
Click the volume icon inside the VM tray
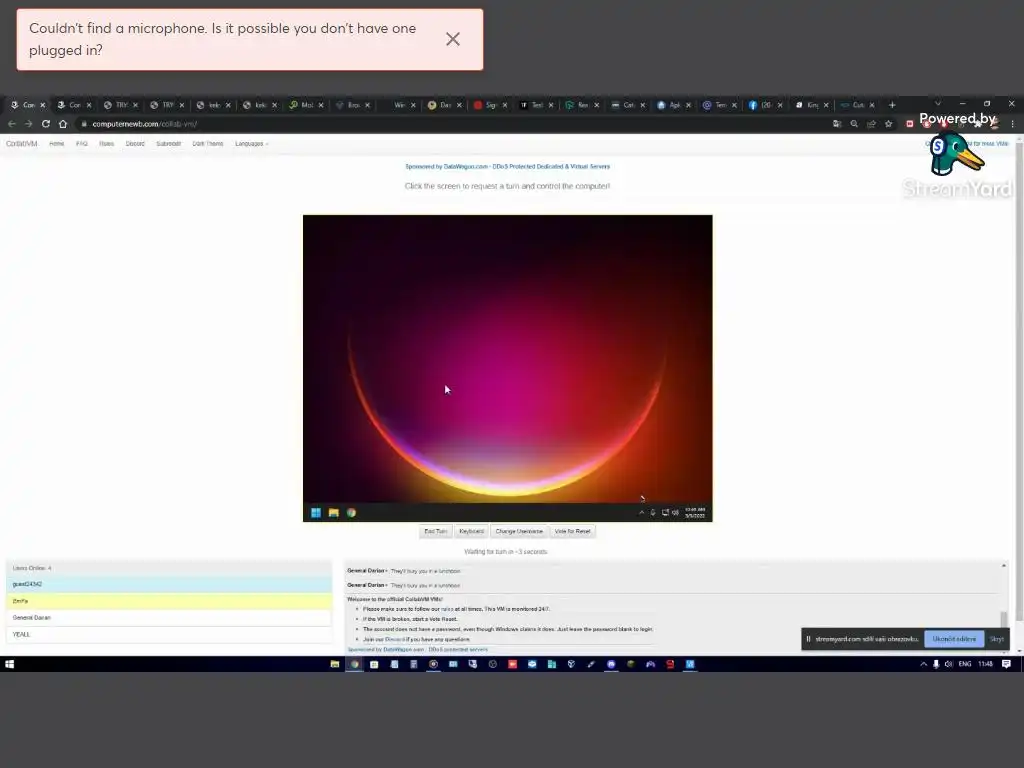(676, 513)
